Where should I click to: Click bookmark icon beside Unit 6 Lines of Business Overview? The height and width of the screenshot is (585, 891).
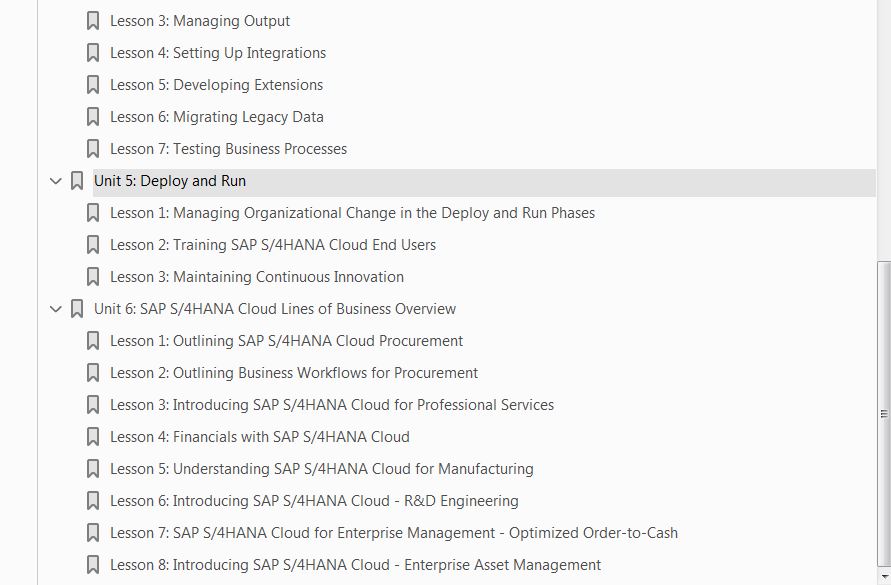click(77, 309)
